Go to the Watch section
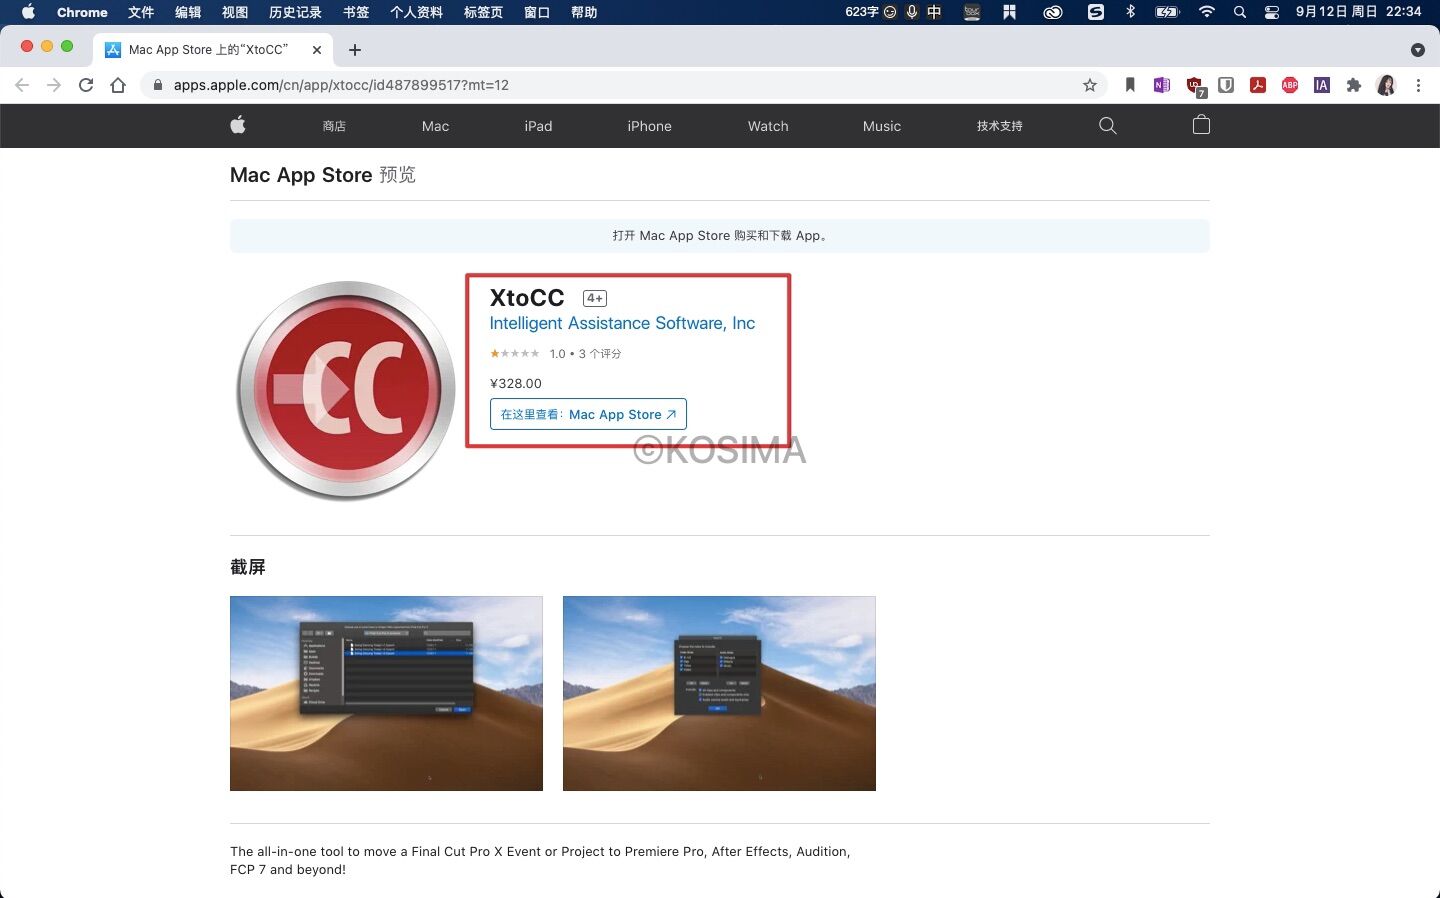 pyautogui.click(x=768, y=126)
